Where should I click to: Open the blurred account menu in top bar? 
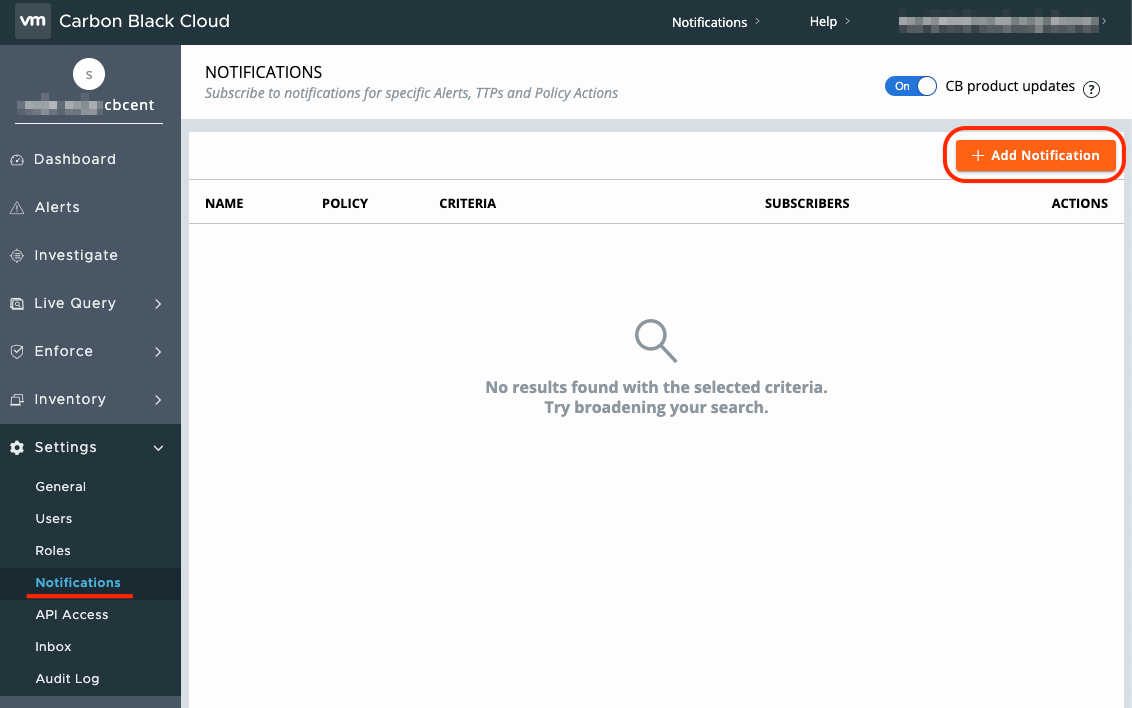(1002, 23)
